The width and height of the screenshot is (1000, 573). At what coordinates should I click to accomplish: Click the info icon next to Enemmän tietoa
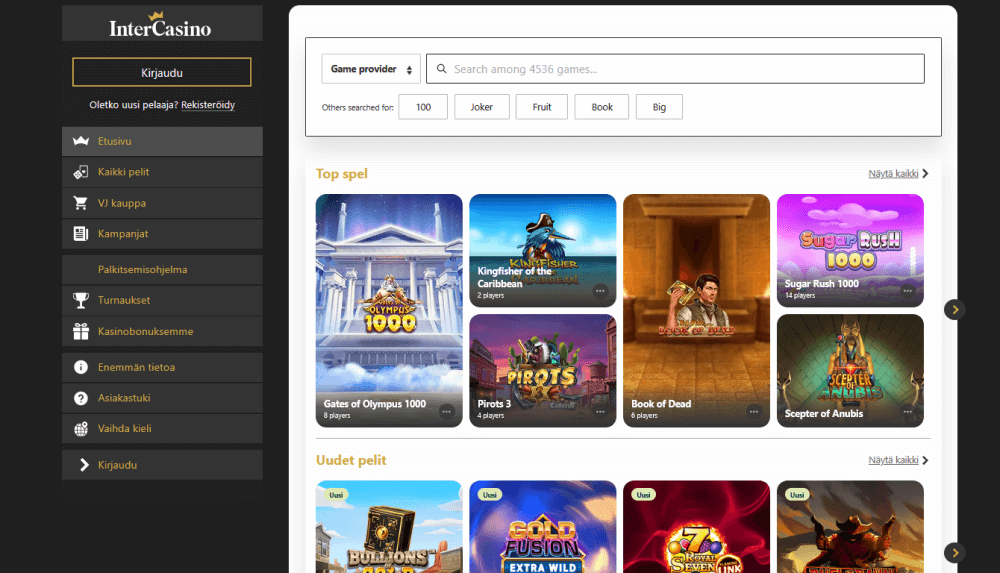point(81,367)
